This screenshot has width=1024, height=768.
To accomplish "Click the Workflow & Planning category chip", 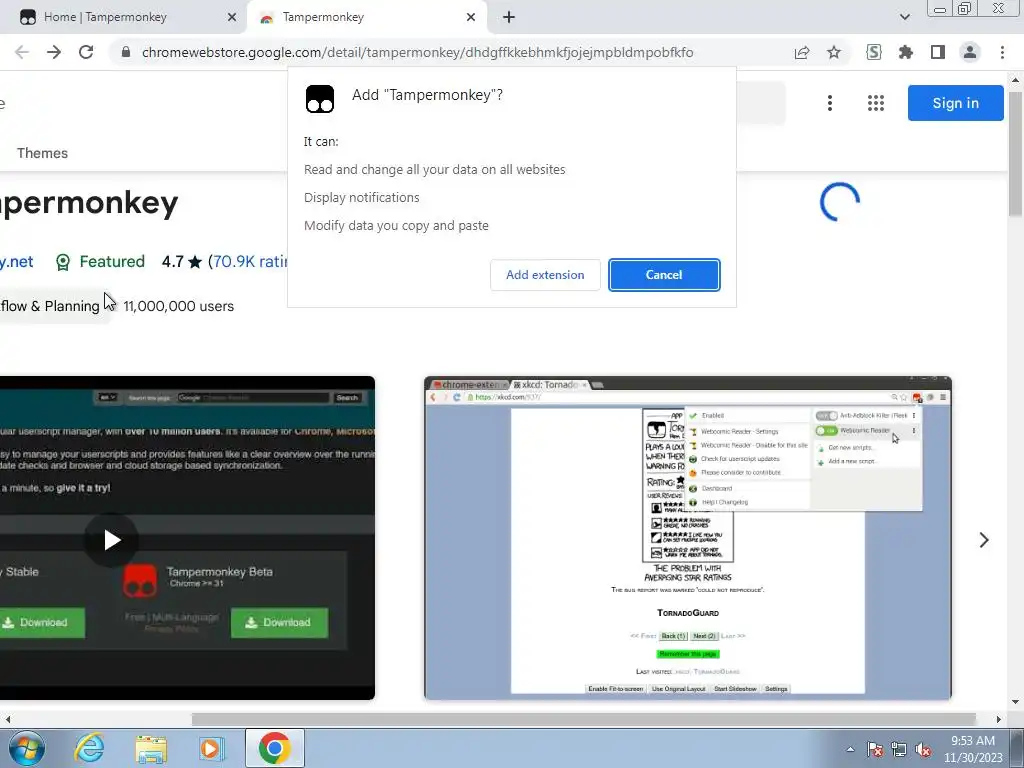I will pyautogui.click(x=54, y=306).
